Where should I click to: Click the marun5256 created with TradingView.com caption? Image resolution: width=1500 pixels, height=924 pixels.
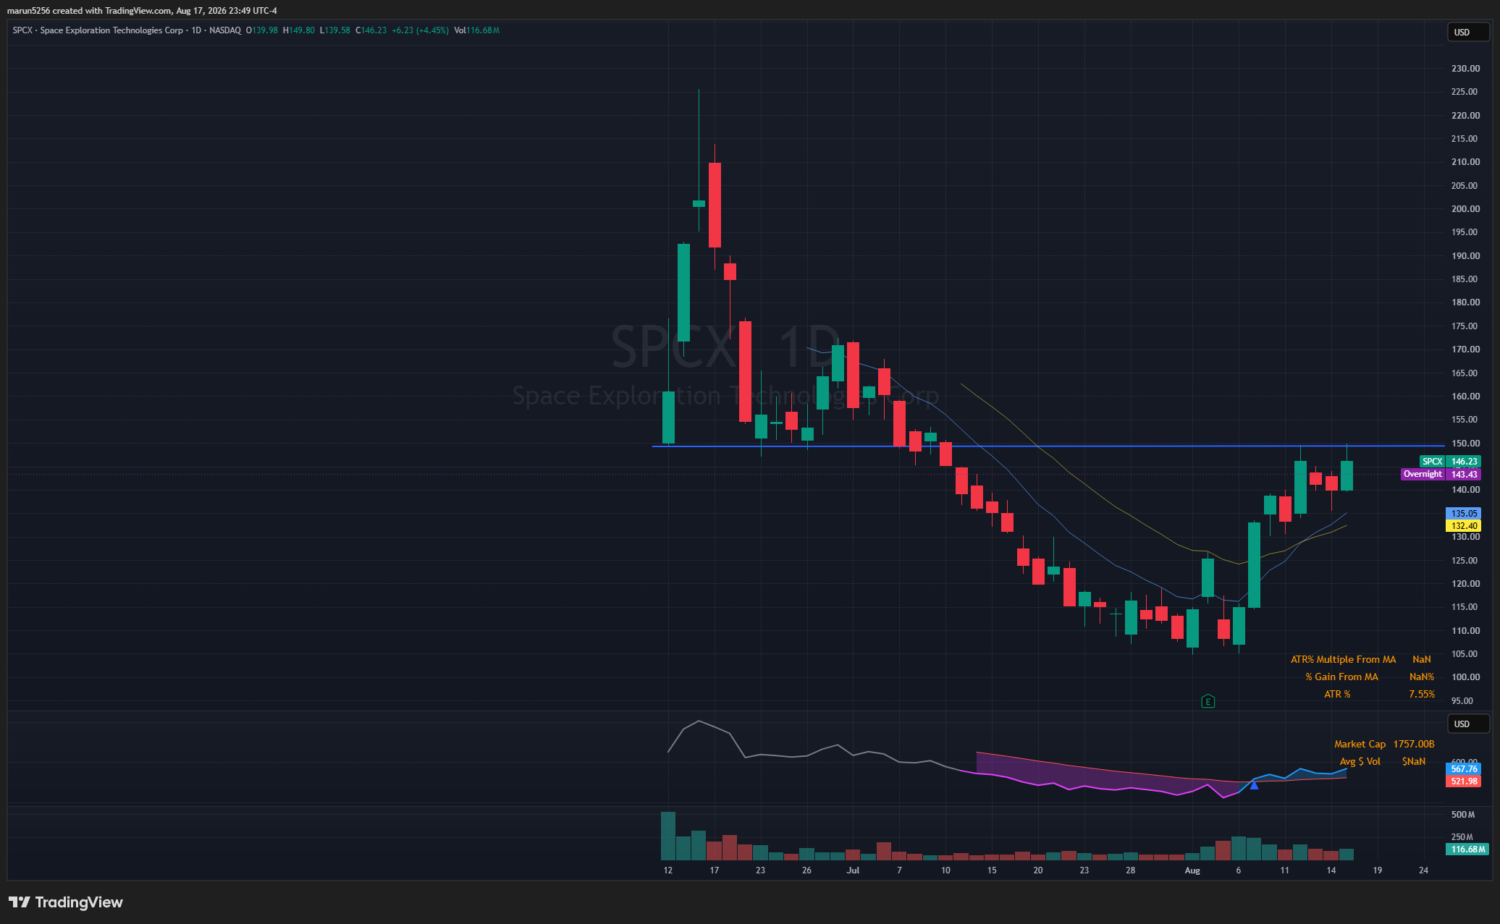click(x=140, y=10)
